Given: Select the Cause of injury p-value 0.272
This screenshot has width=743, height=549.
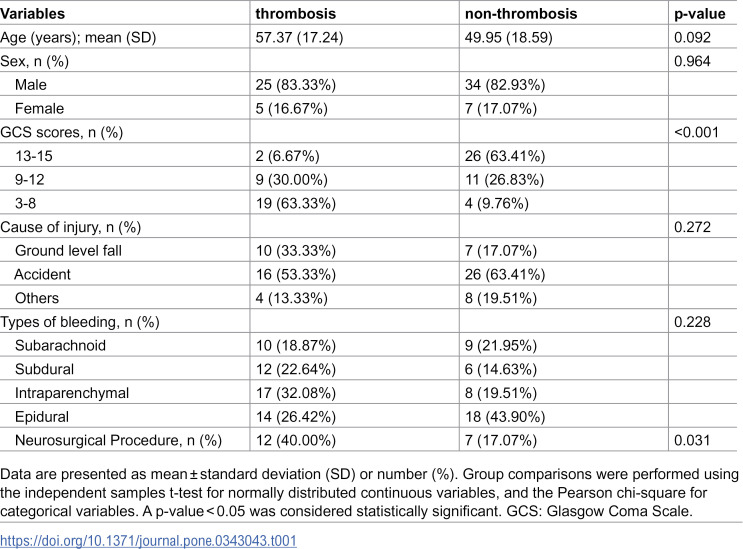Looking at the screenshot, I should pos(692,227).
